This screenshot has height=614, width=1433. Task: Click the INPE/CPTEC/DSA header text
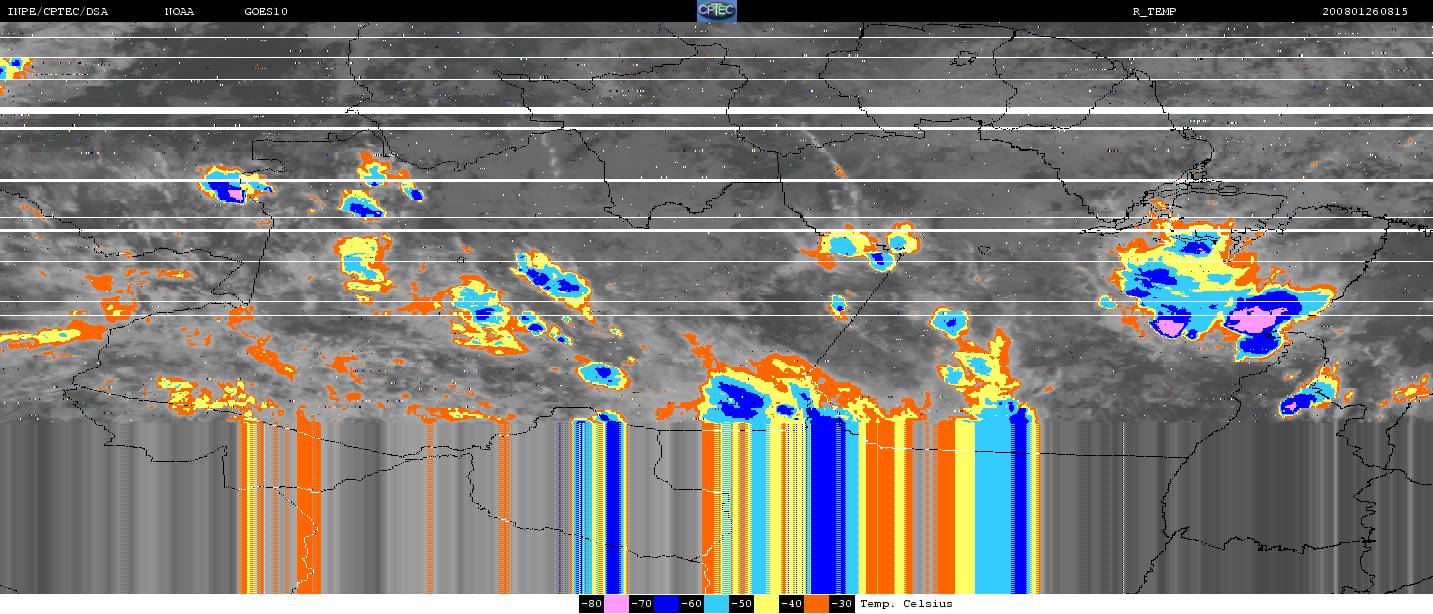(58, 11)
